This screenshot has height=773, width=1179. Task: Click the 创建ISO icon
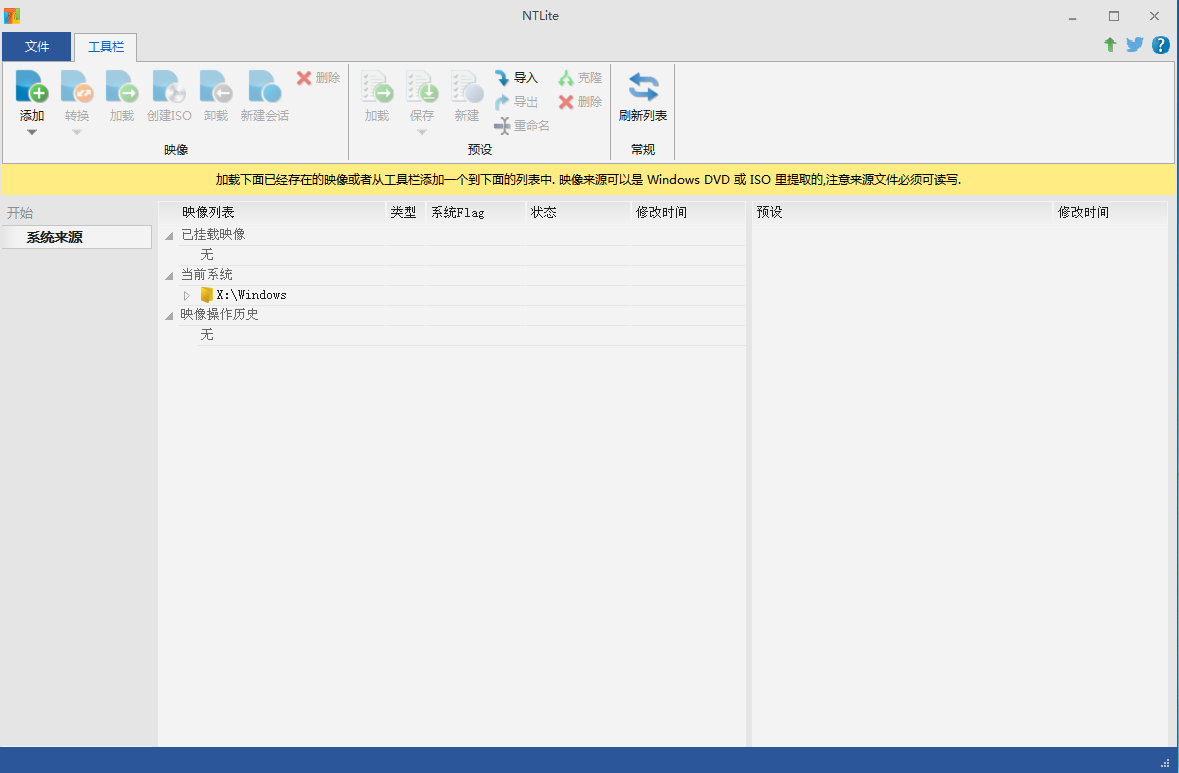tap(169, 87)
